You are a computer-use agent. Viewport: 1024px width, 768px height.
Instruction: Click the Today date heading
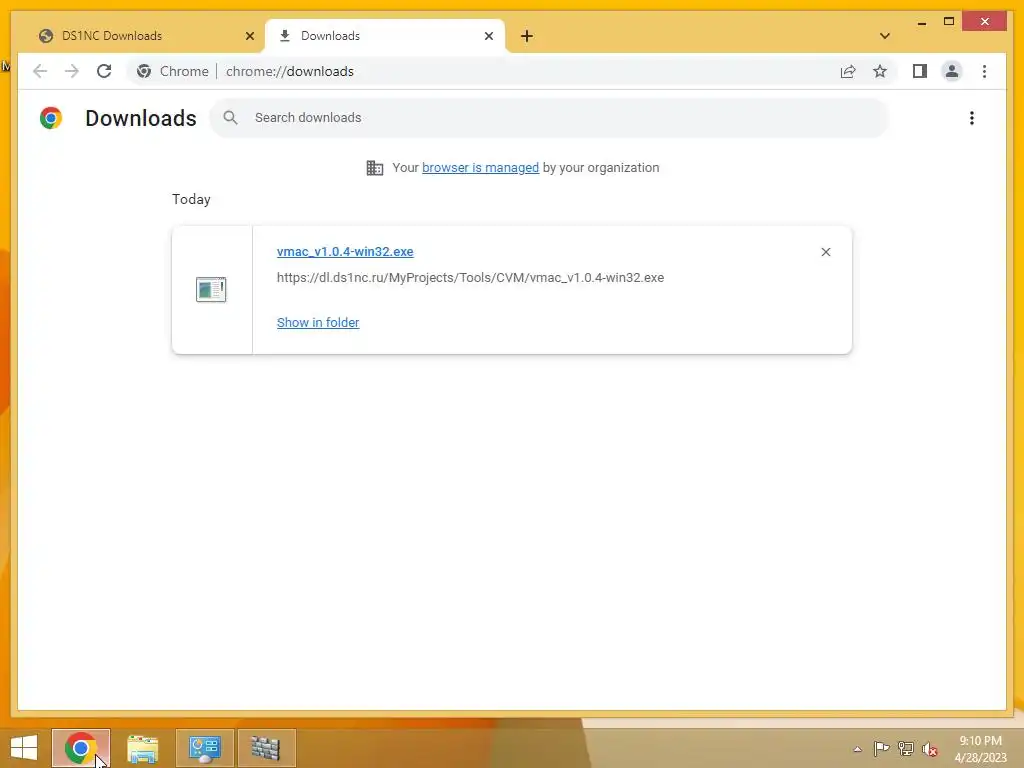coord(191,199)
